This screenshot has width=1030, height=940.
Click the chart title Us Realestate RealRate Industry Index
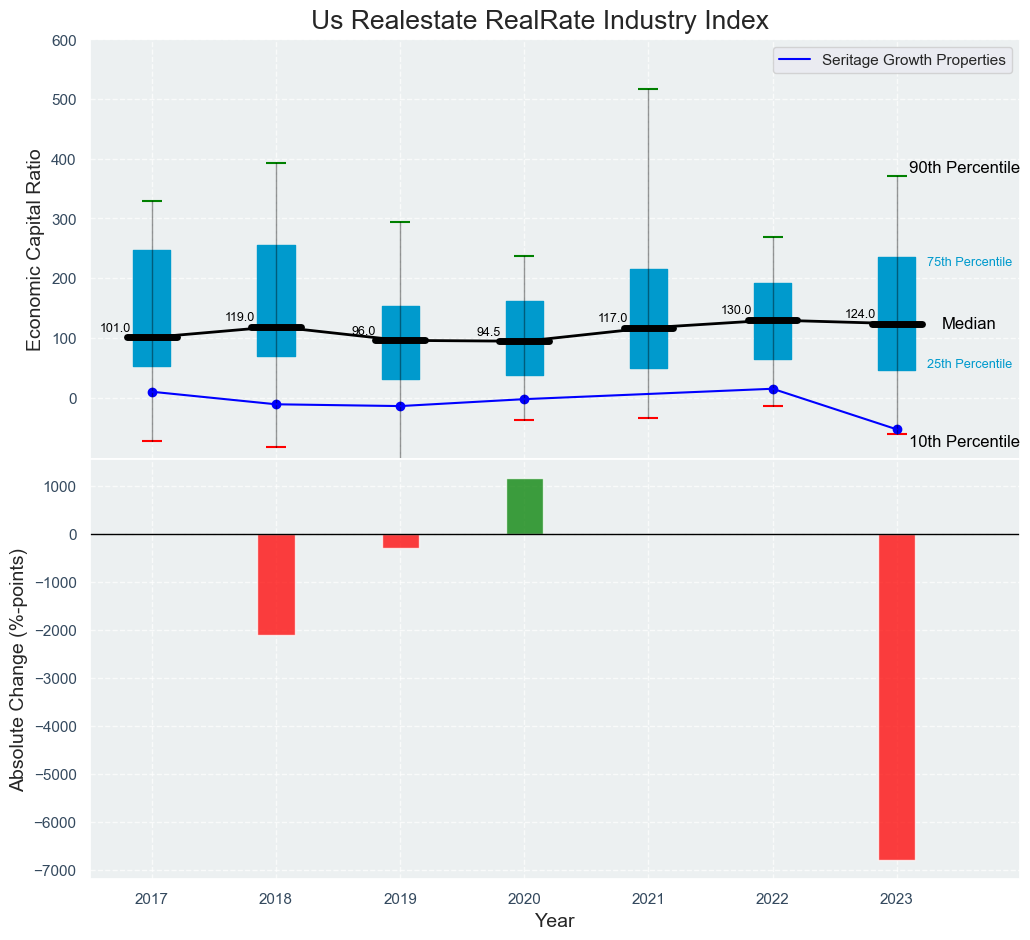pyautogui.click(x=540, y=20)
